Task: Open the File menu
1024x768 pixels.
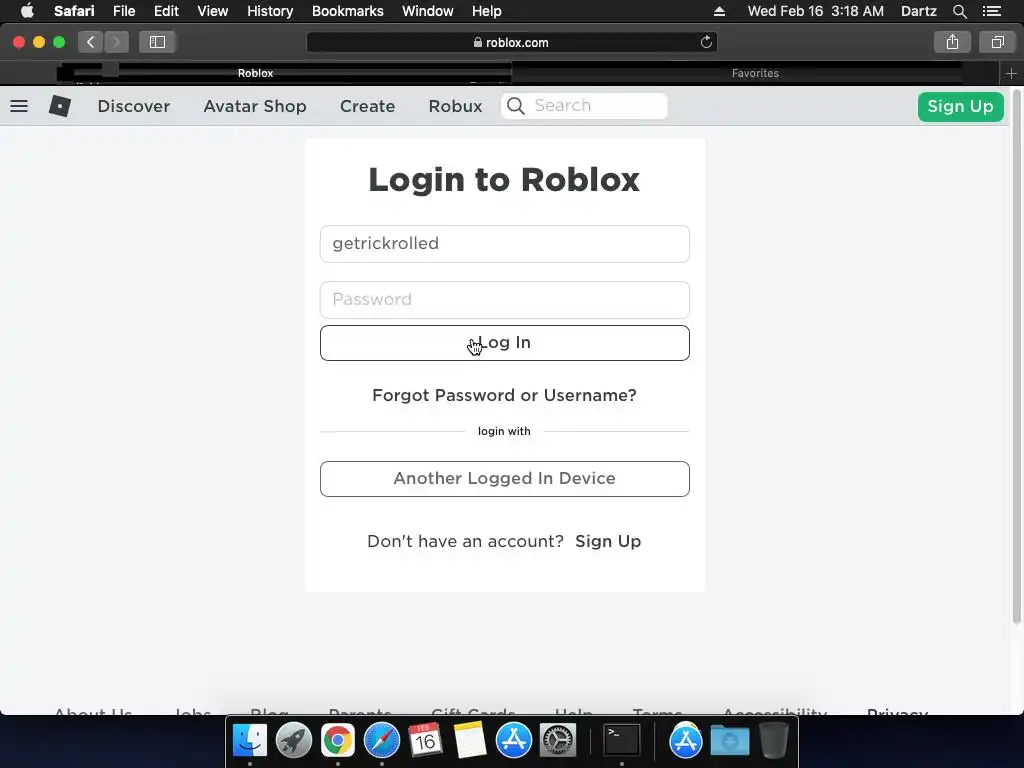Action: tap(123, 11)
